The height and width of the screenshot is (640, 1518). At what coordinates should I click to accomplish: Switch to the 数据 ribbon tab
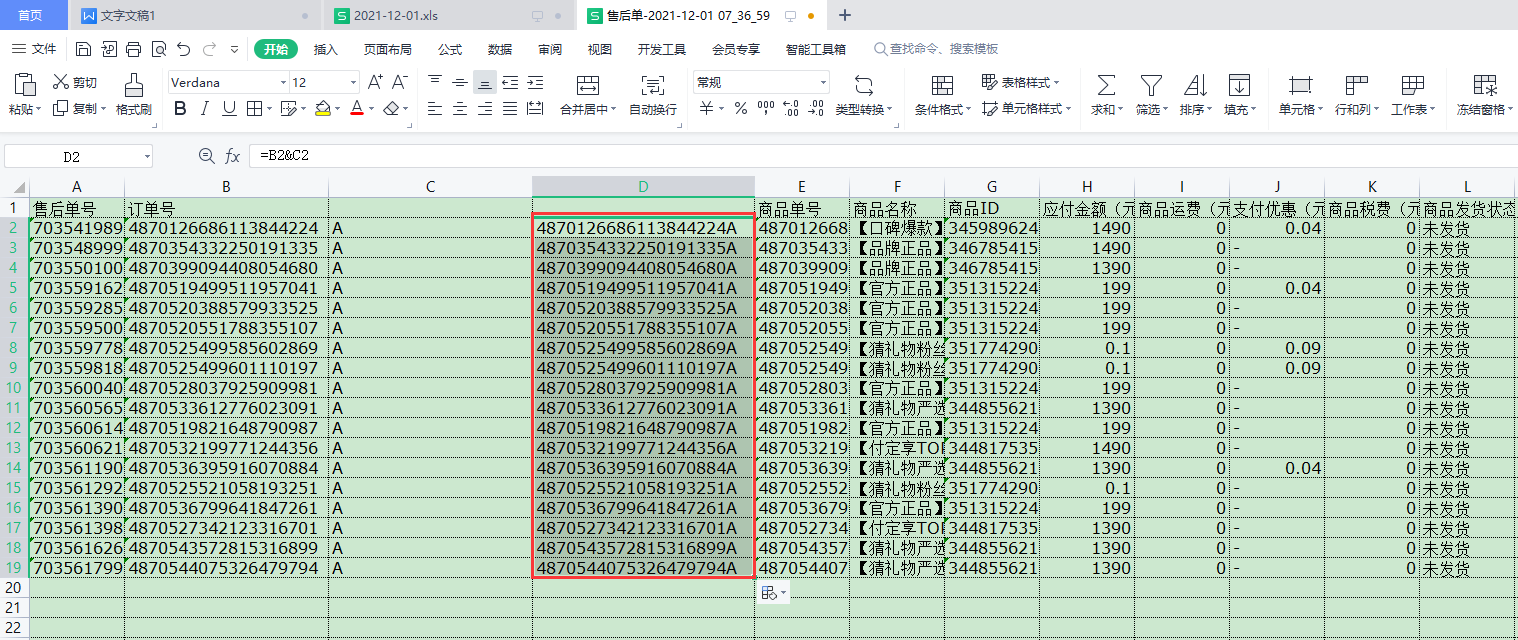pos(500,49)
